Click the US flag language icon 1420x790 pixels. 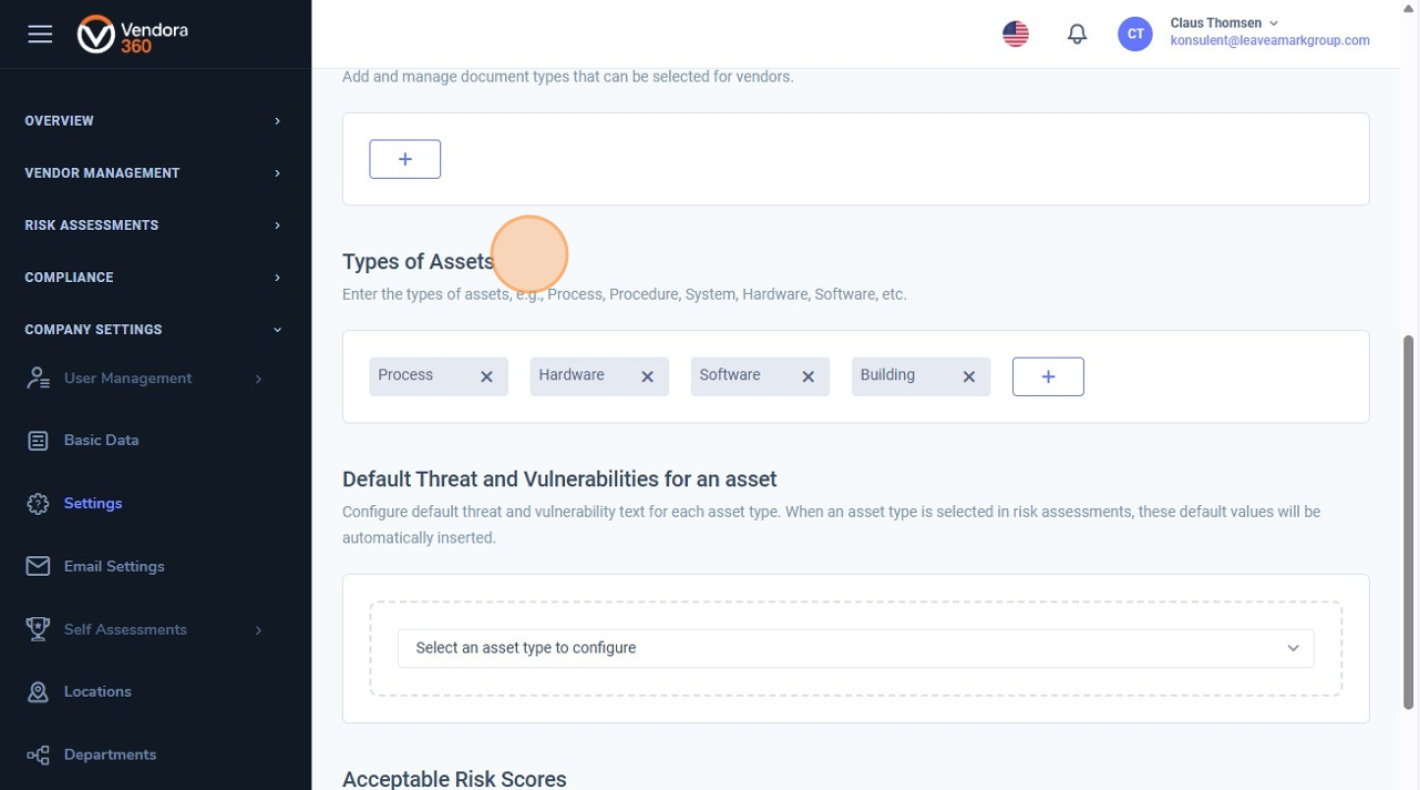point(1015,34)
